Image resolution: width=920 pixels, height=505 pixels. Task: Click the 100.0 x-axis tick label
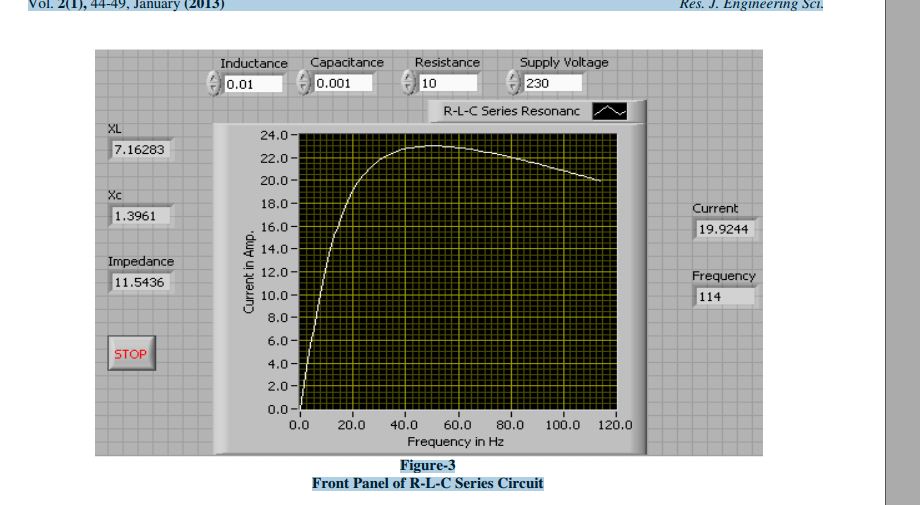563,425
